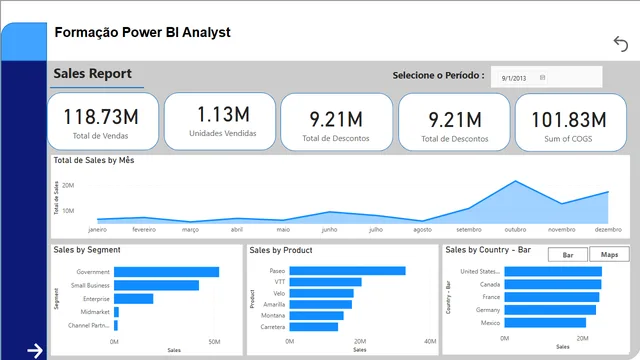Click the Amarilla product bar
The height and width of the screenshot is (360, 640).
point(321,304)
